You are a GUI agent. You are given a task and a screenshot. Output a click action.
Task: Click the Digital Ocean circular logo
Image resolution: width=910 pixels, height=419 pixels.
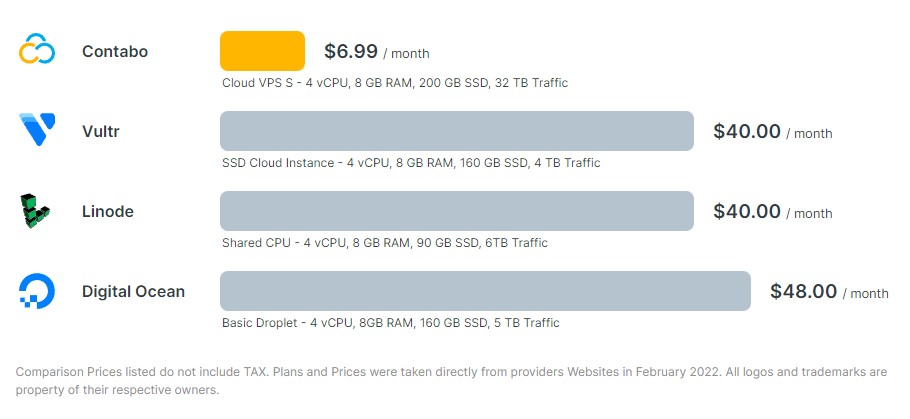(37, 291)
